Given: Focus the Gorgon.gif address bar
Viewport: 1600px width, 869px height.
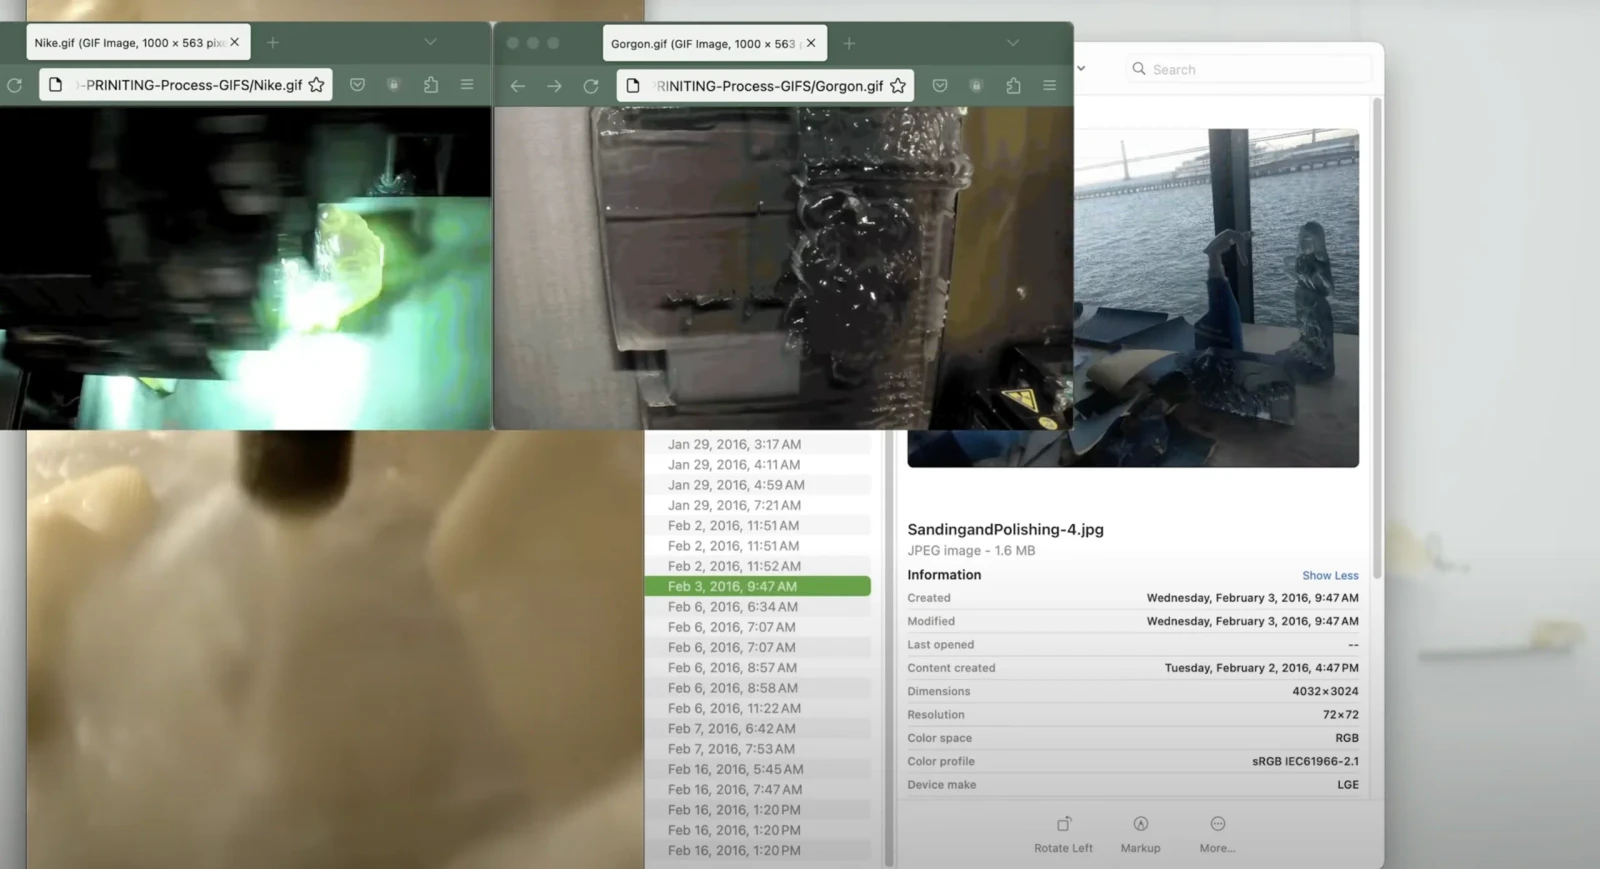Looking at the screenshot, I should [x=765, y=86].
